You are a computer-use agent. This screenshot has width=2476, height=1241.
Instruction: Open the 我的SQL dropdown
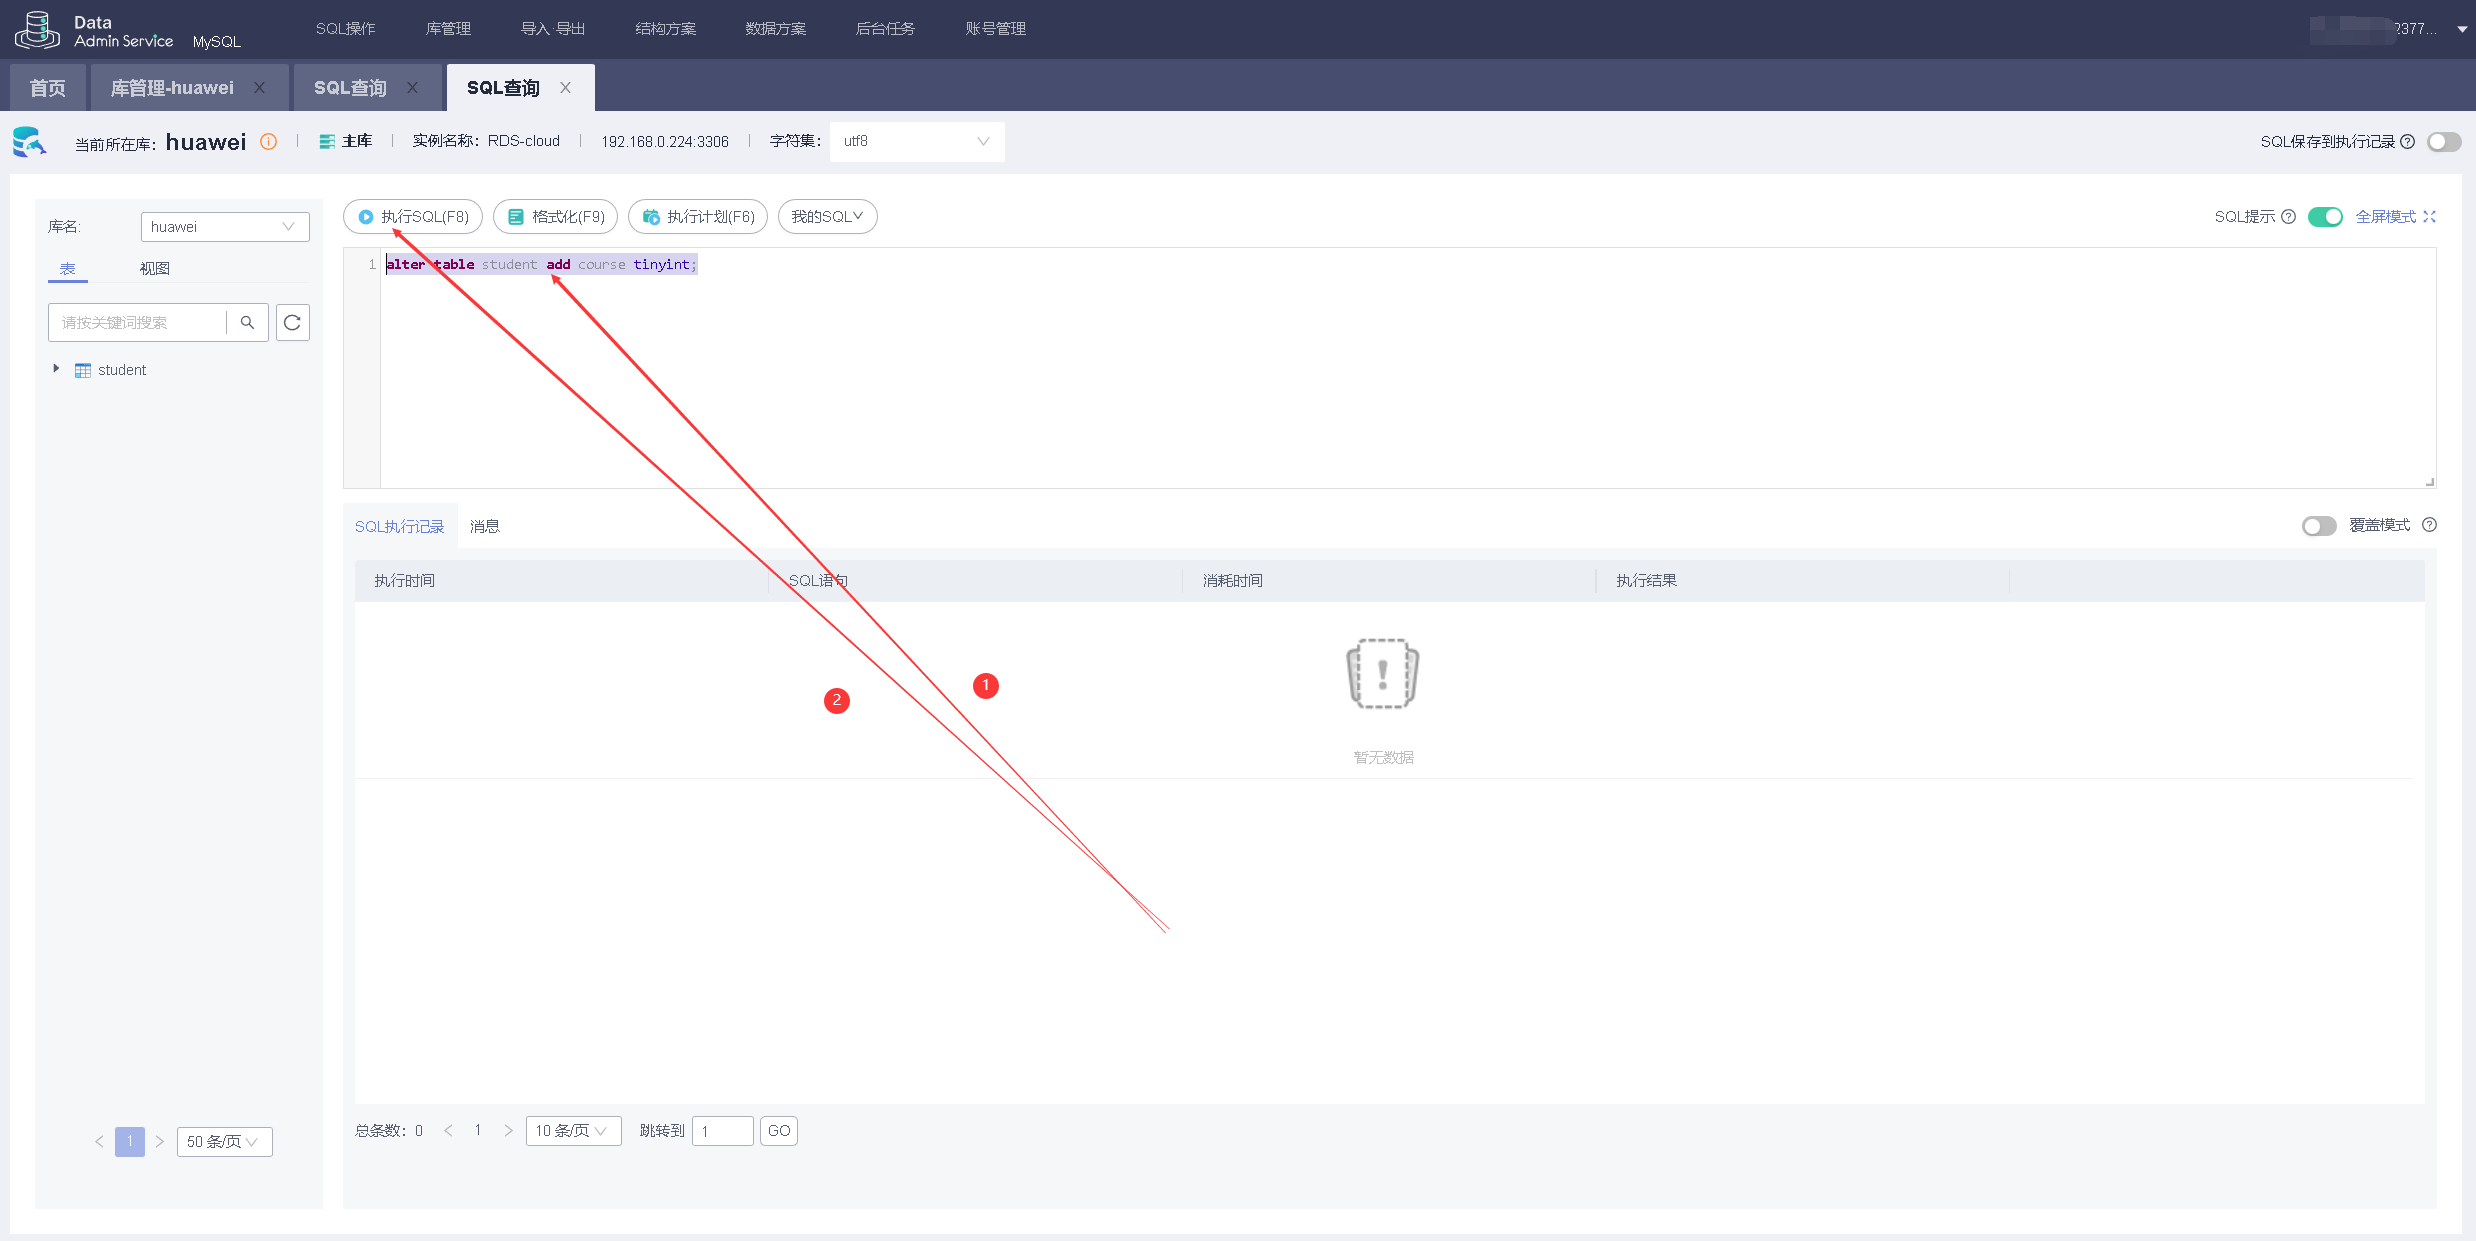click(826, 217)
